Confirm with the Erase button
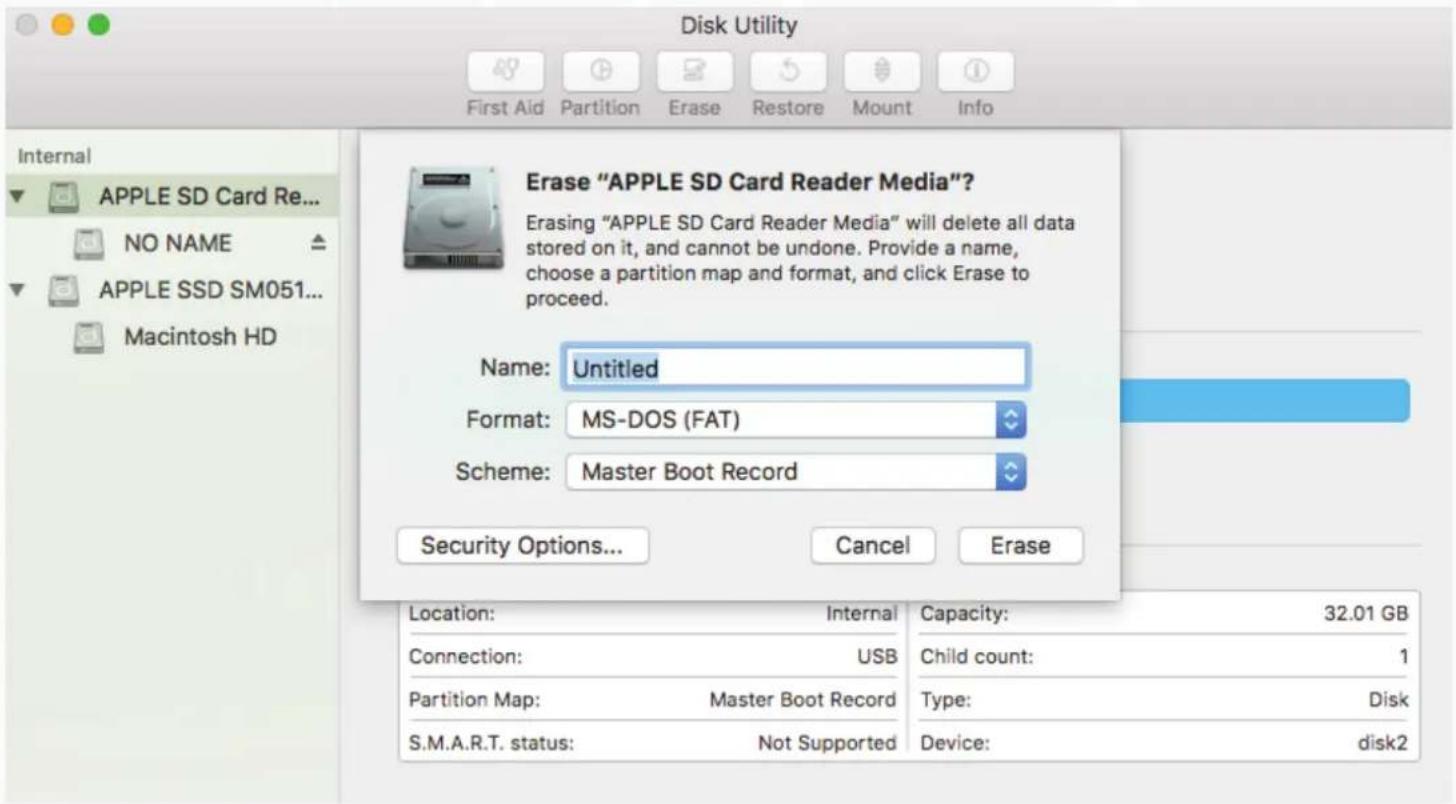The width and height of the screenshot is (1456, 804). click(x=1021, y=546)
